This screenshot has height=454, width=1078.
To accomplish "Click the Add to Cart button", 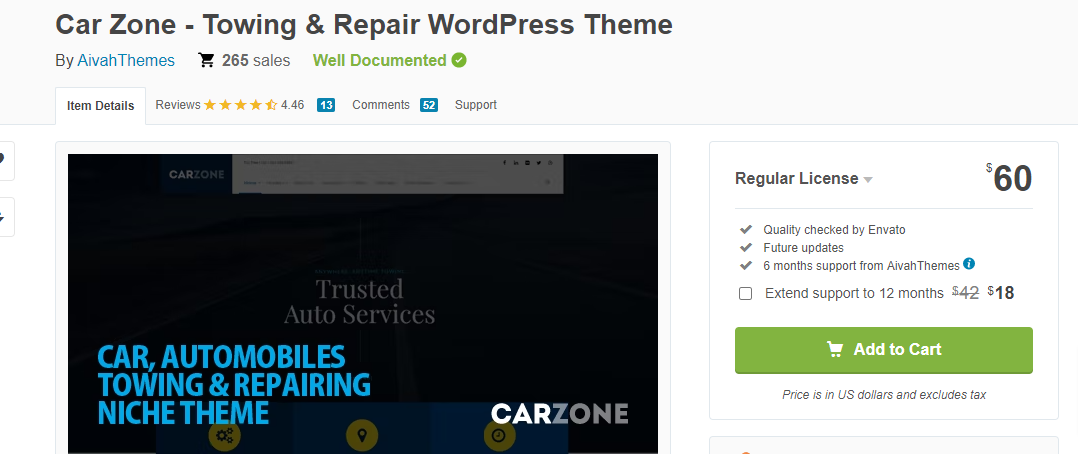I will click(883, 350).
